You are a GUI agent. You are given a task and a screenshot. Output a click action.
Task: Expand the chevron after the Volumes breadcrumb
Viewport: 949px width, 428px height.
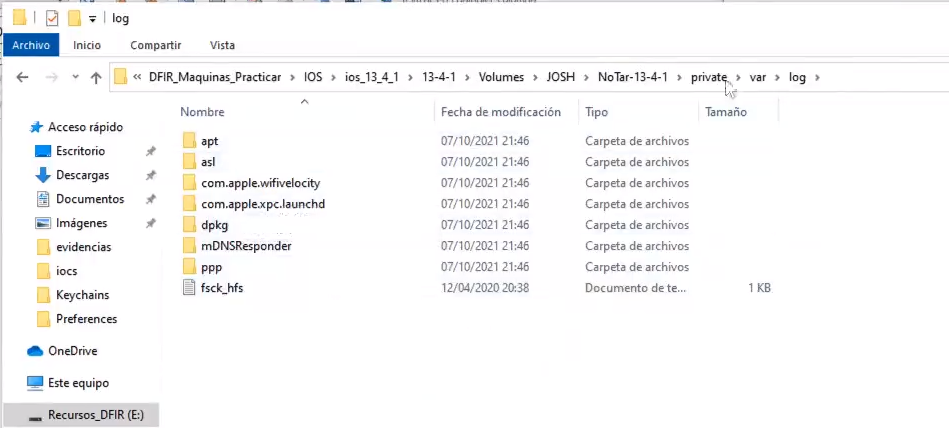click(x=535, y=77)
